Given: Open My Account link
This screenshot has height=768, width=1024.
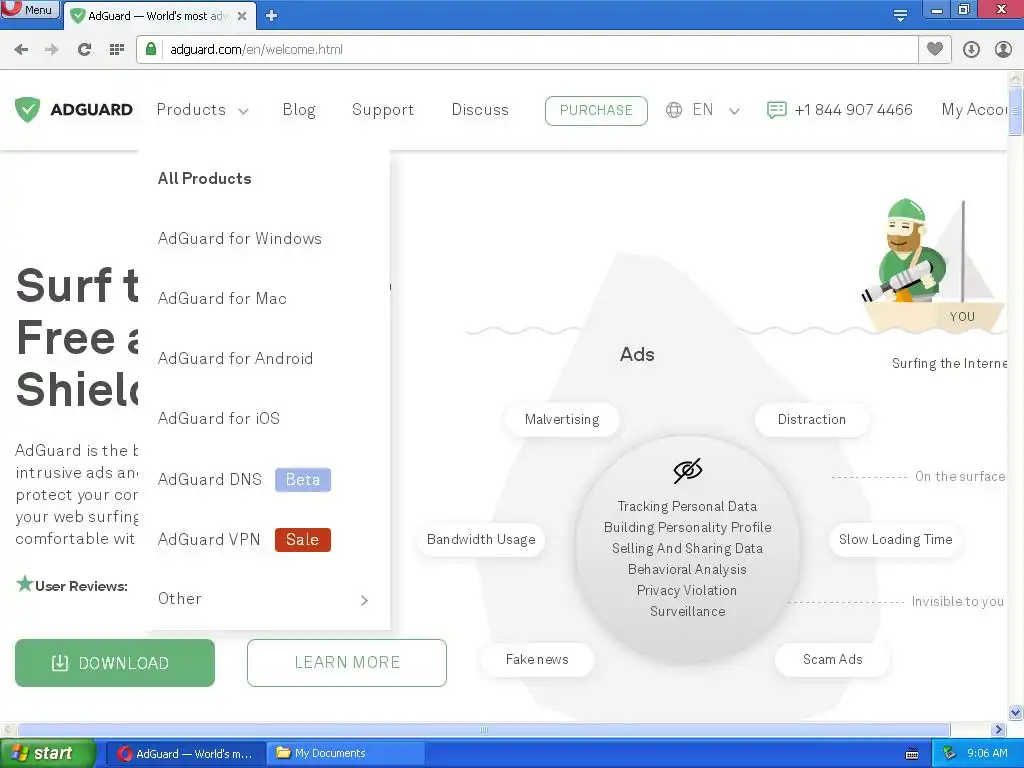Looking at the screenshot, I should click(x=974, y=110).
